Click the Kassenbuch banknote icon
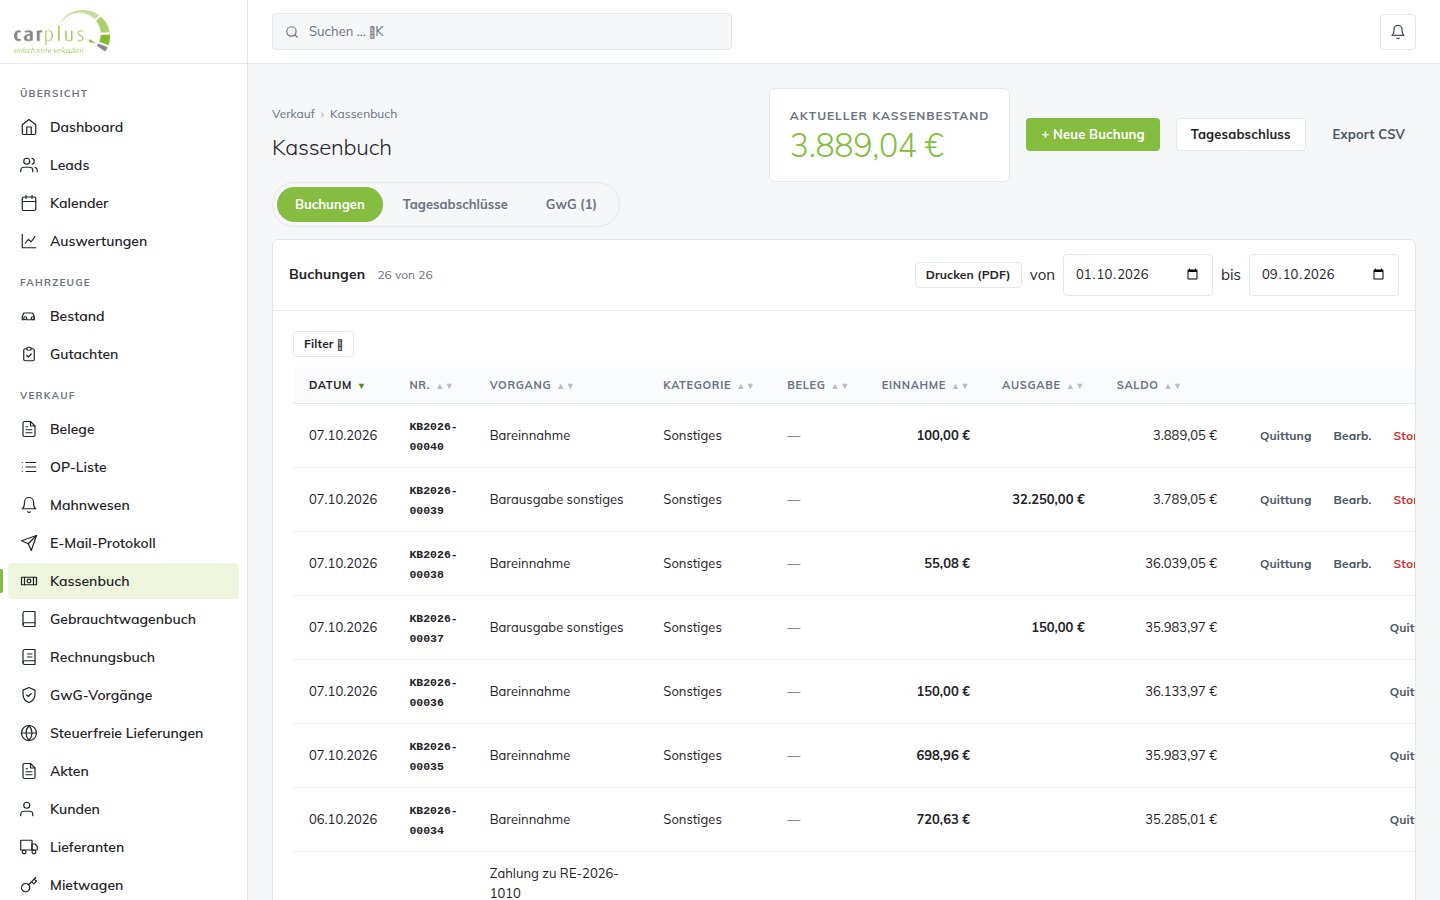Screen dimensions: 1440x900 click(x=29, y=581)
